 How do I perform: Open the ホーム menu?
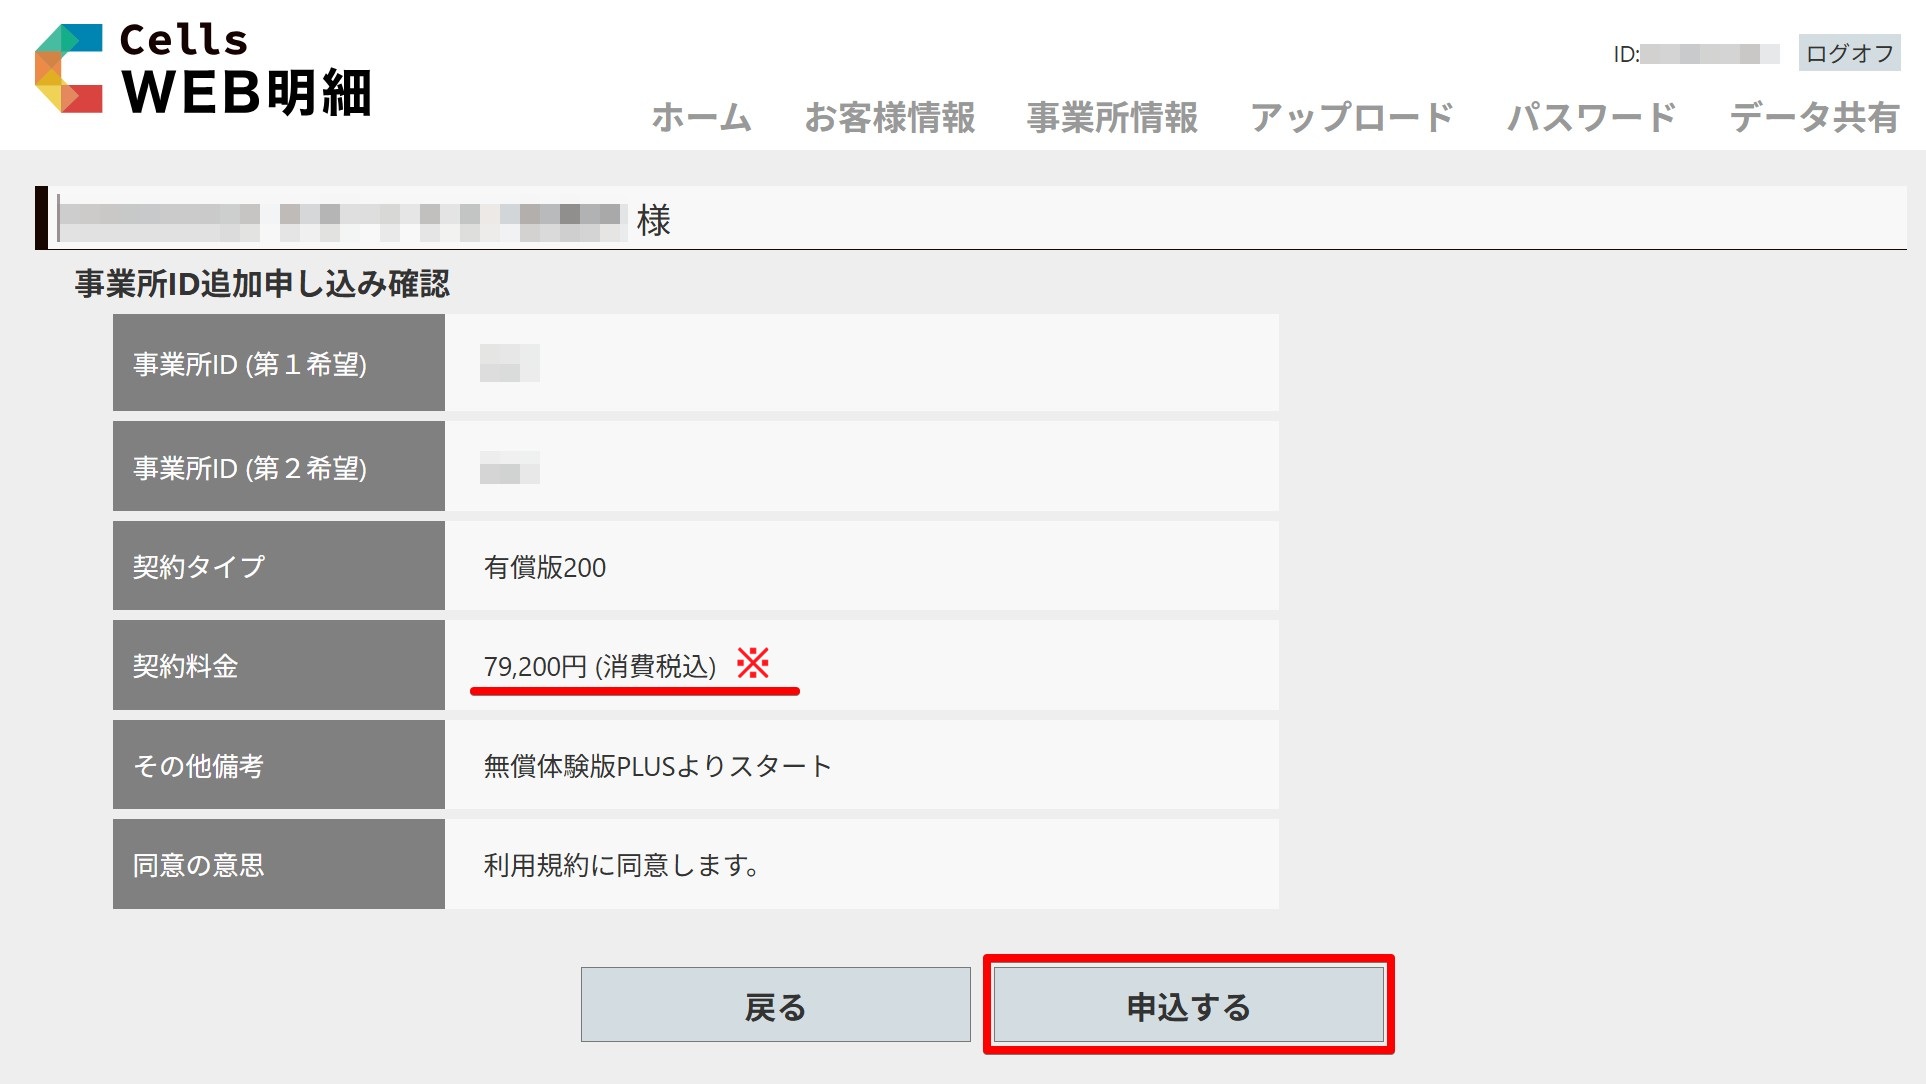coord(701,118)
